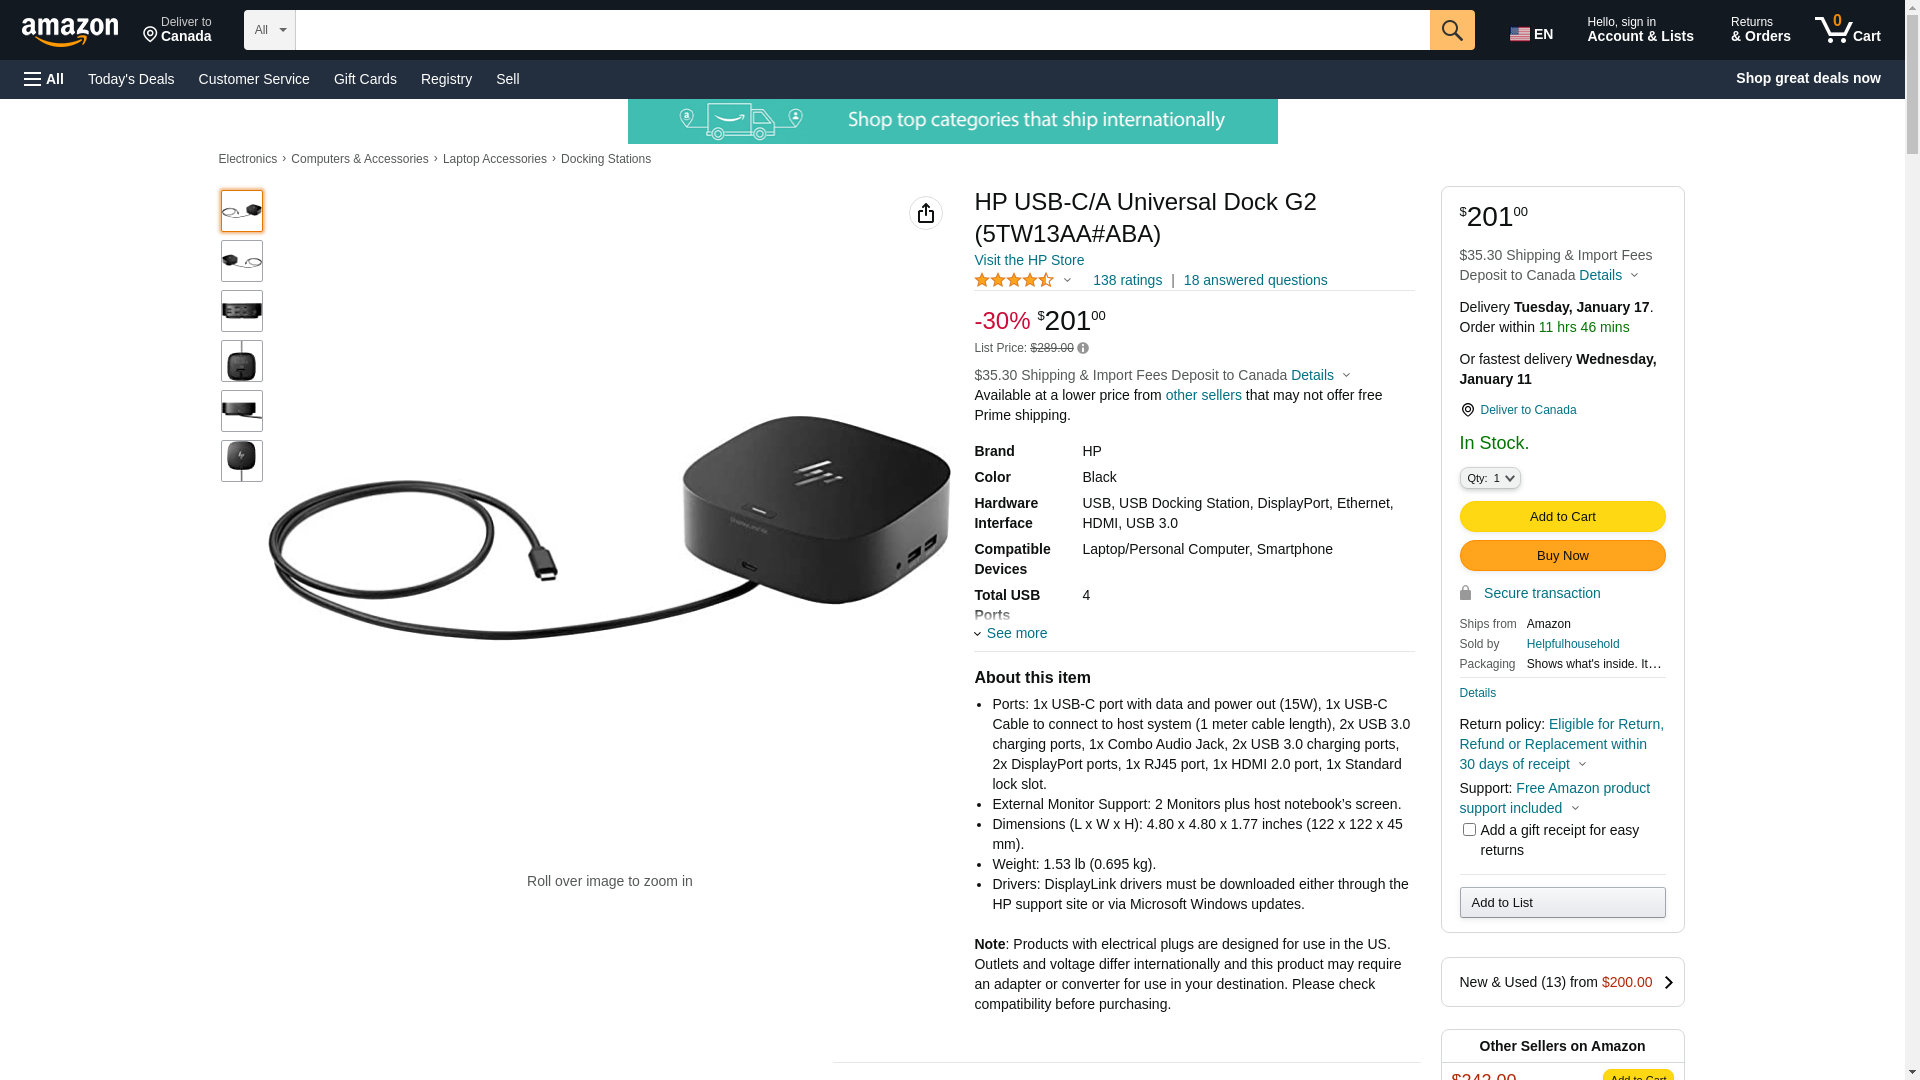The image size is (1920, 1080).
Task: Click in the search input field
Action: click(x=862, y=30)
